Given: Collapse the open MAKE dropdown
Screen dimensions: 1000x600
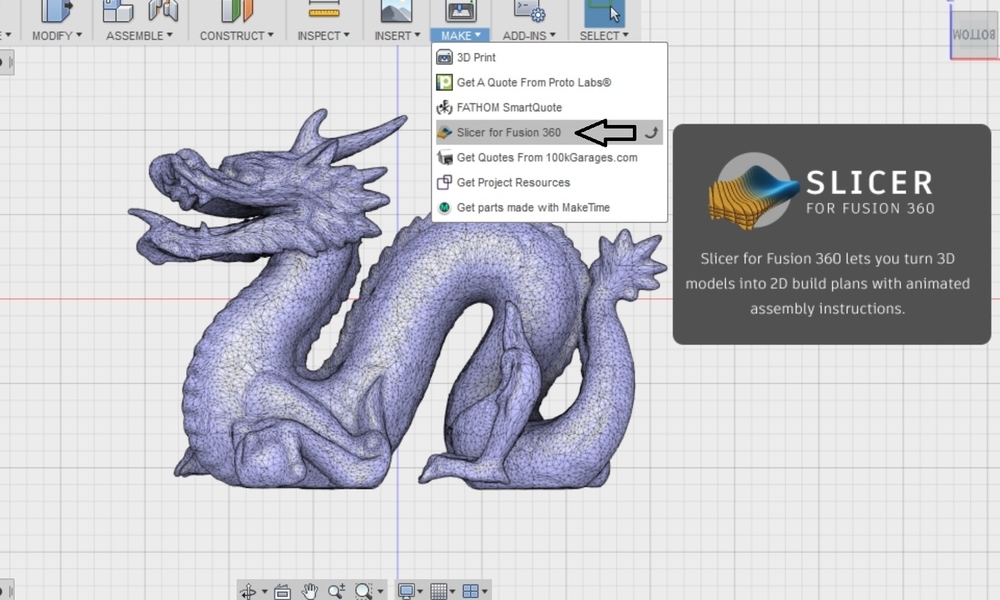Looking at the screenshot, I should point(460,36).
